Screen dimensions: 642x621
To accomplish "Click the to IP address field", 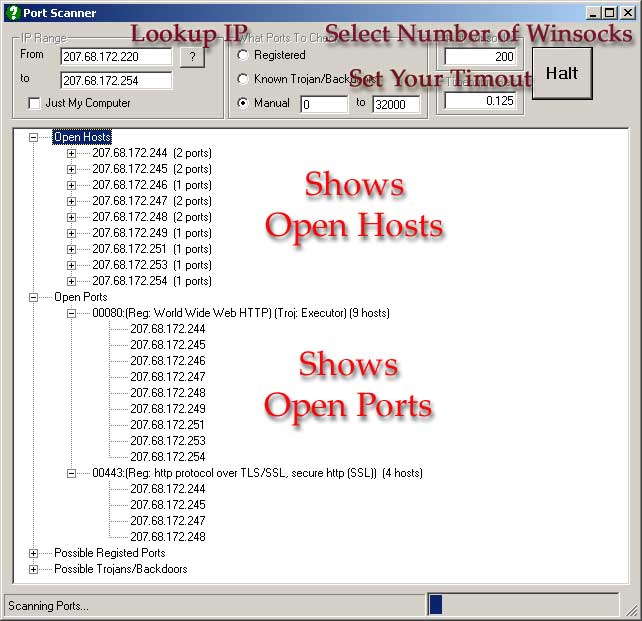I will (116, 80).
